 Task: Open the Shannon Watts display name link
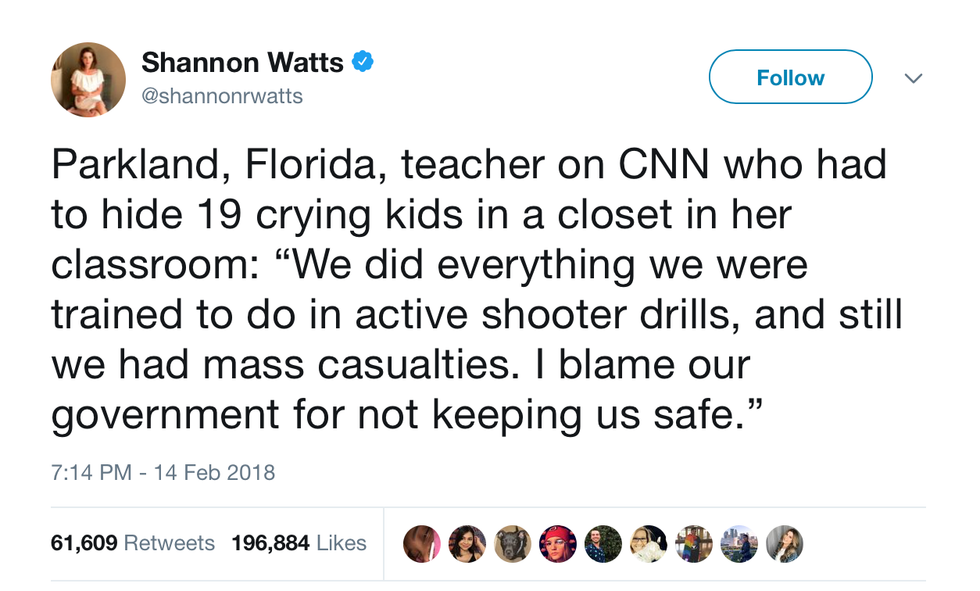[x=242, y=62]
